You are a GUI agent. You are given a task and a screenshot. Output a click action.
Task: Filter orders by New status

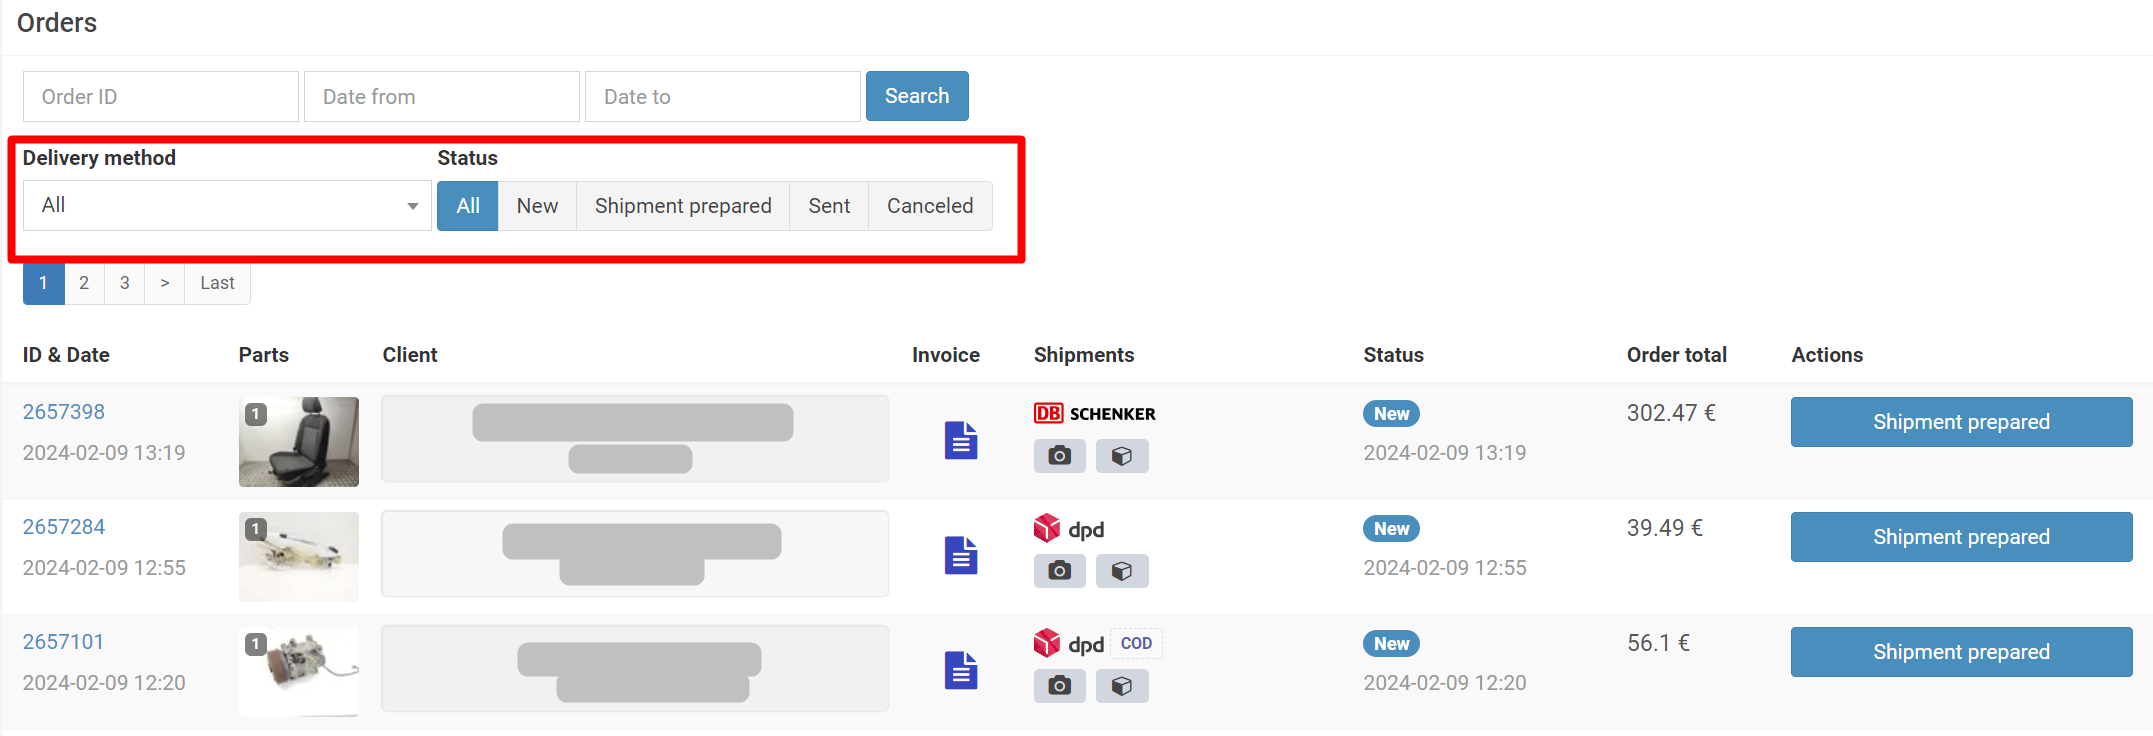537,206
